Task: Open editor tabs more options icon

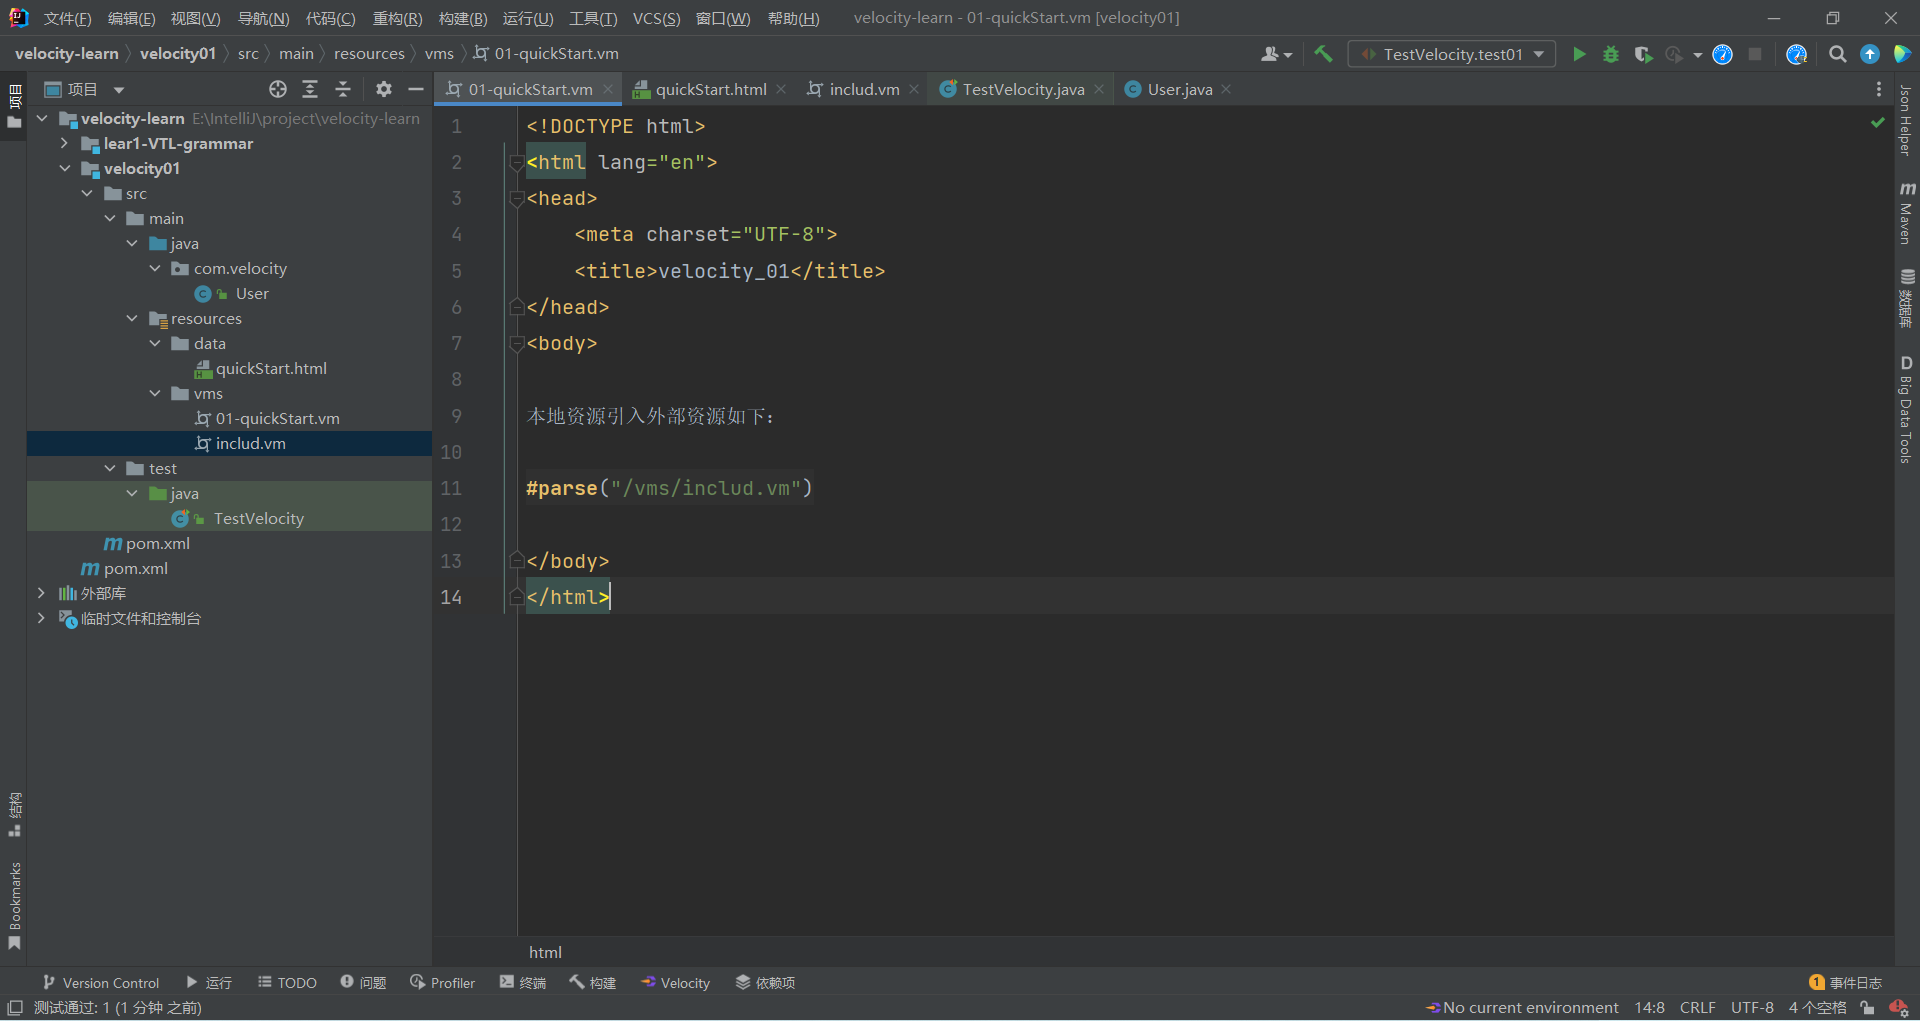Action: (1878, 89)
